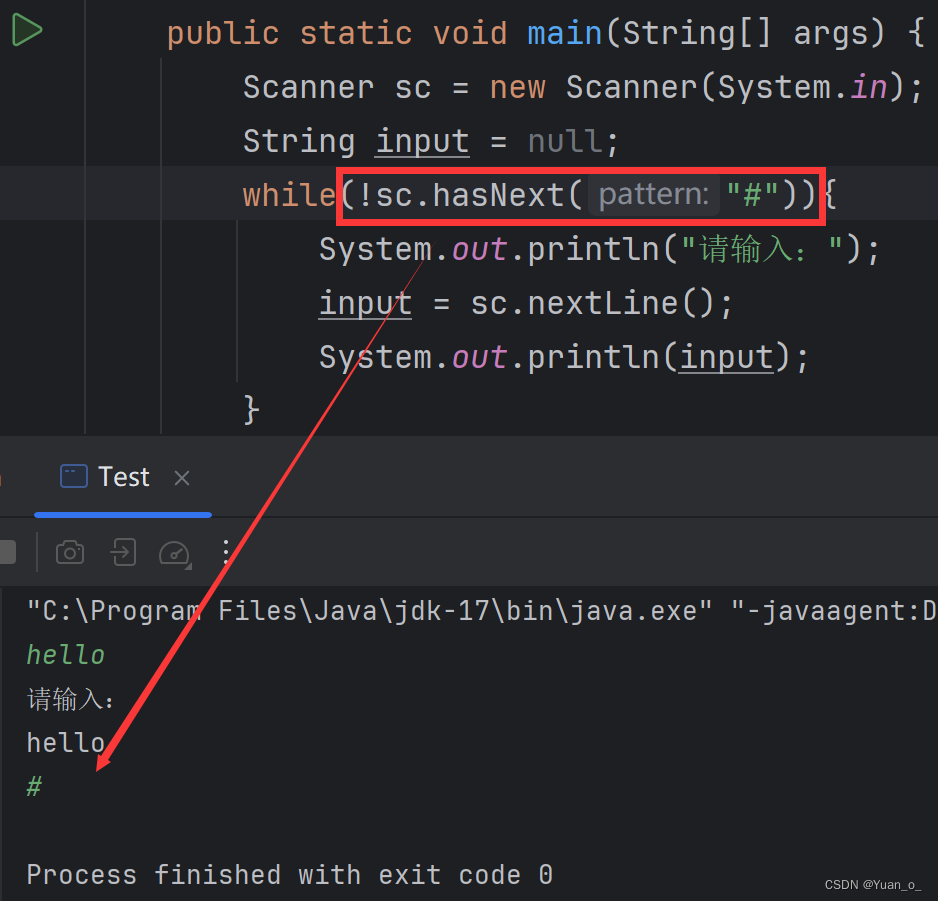Place cursor on the underlined input variable
Image resolution: width=938 pixels, height=901 pixels.
click(x=421, y=140)
